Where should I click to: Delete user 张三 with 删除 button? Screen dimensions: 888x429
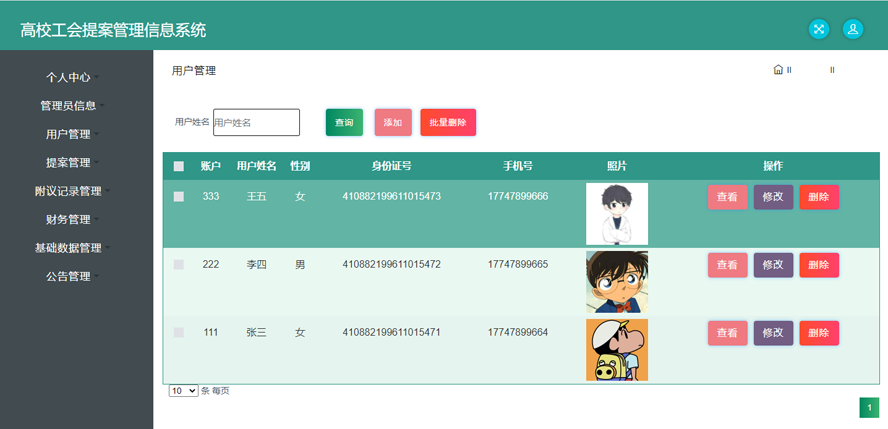click(x=819, y=333)
